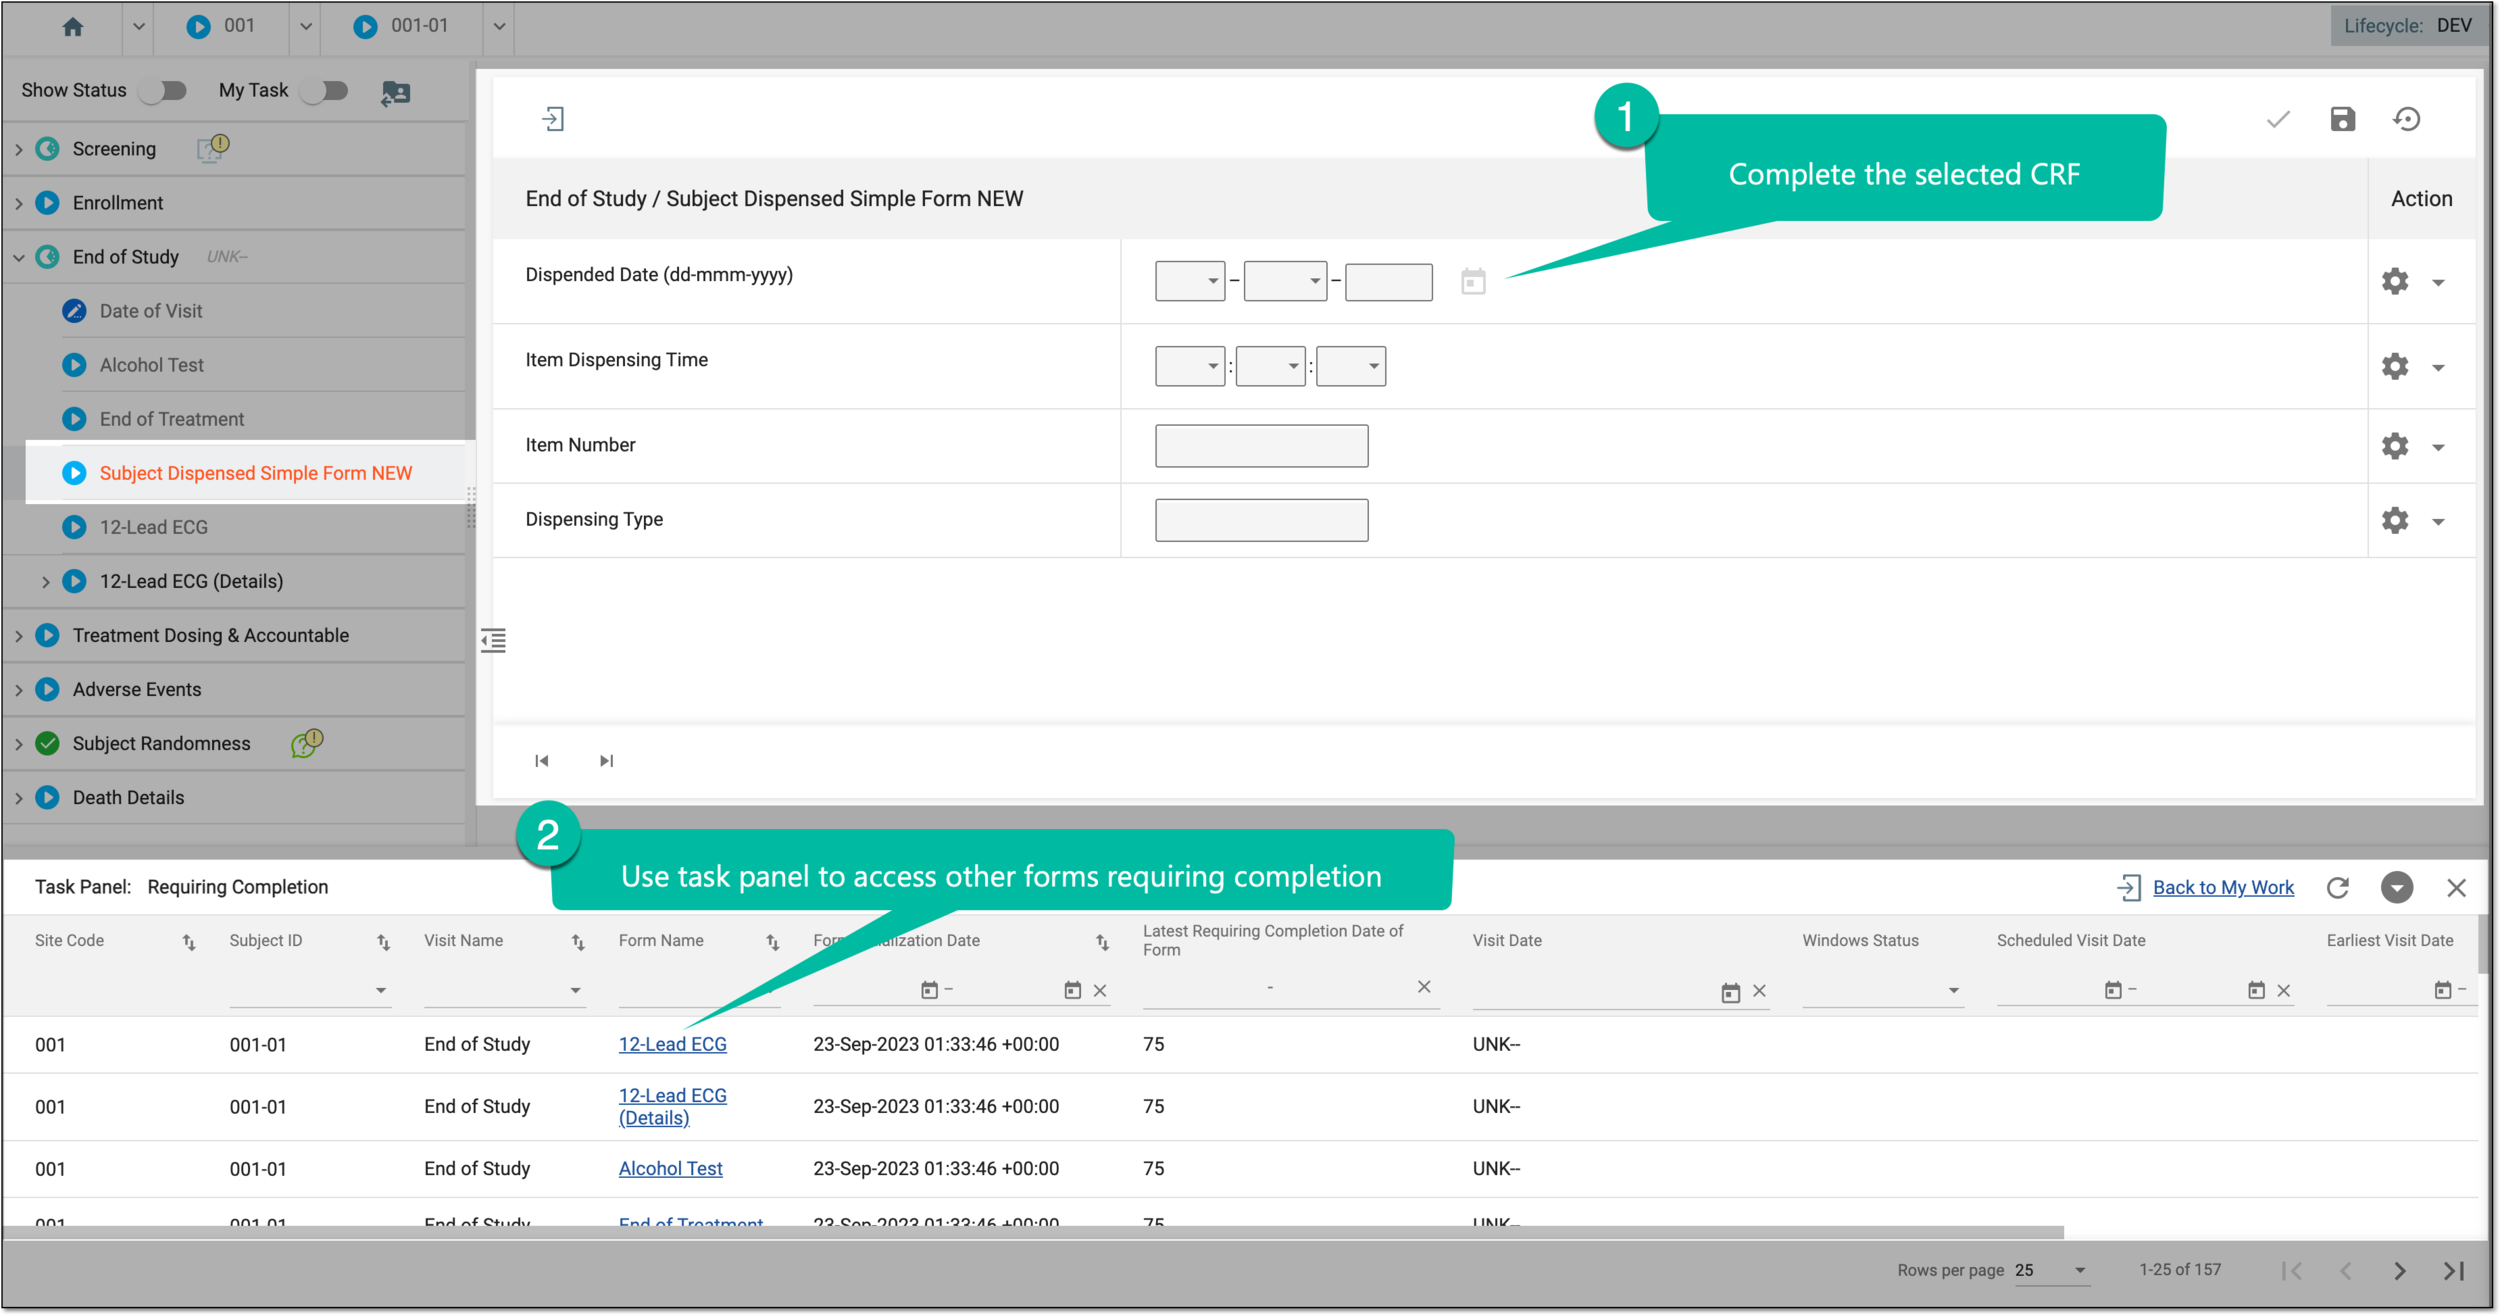Viewport: 2500px width, 1315px height.
Task: Toggle the My Task switch
Action: pos(325,91)
